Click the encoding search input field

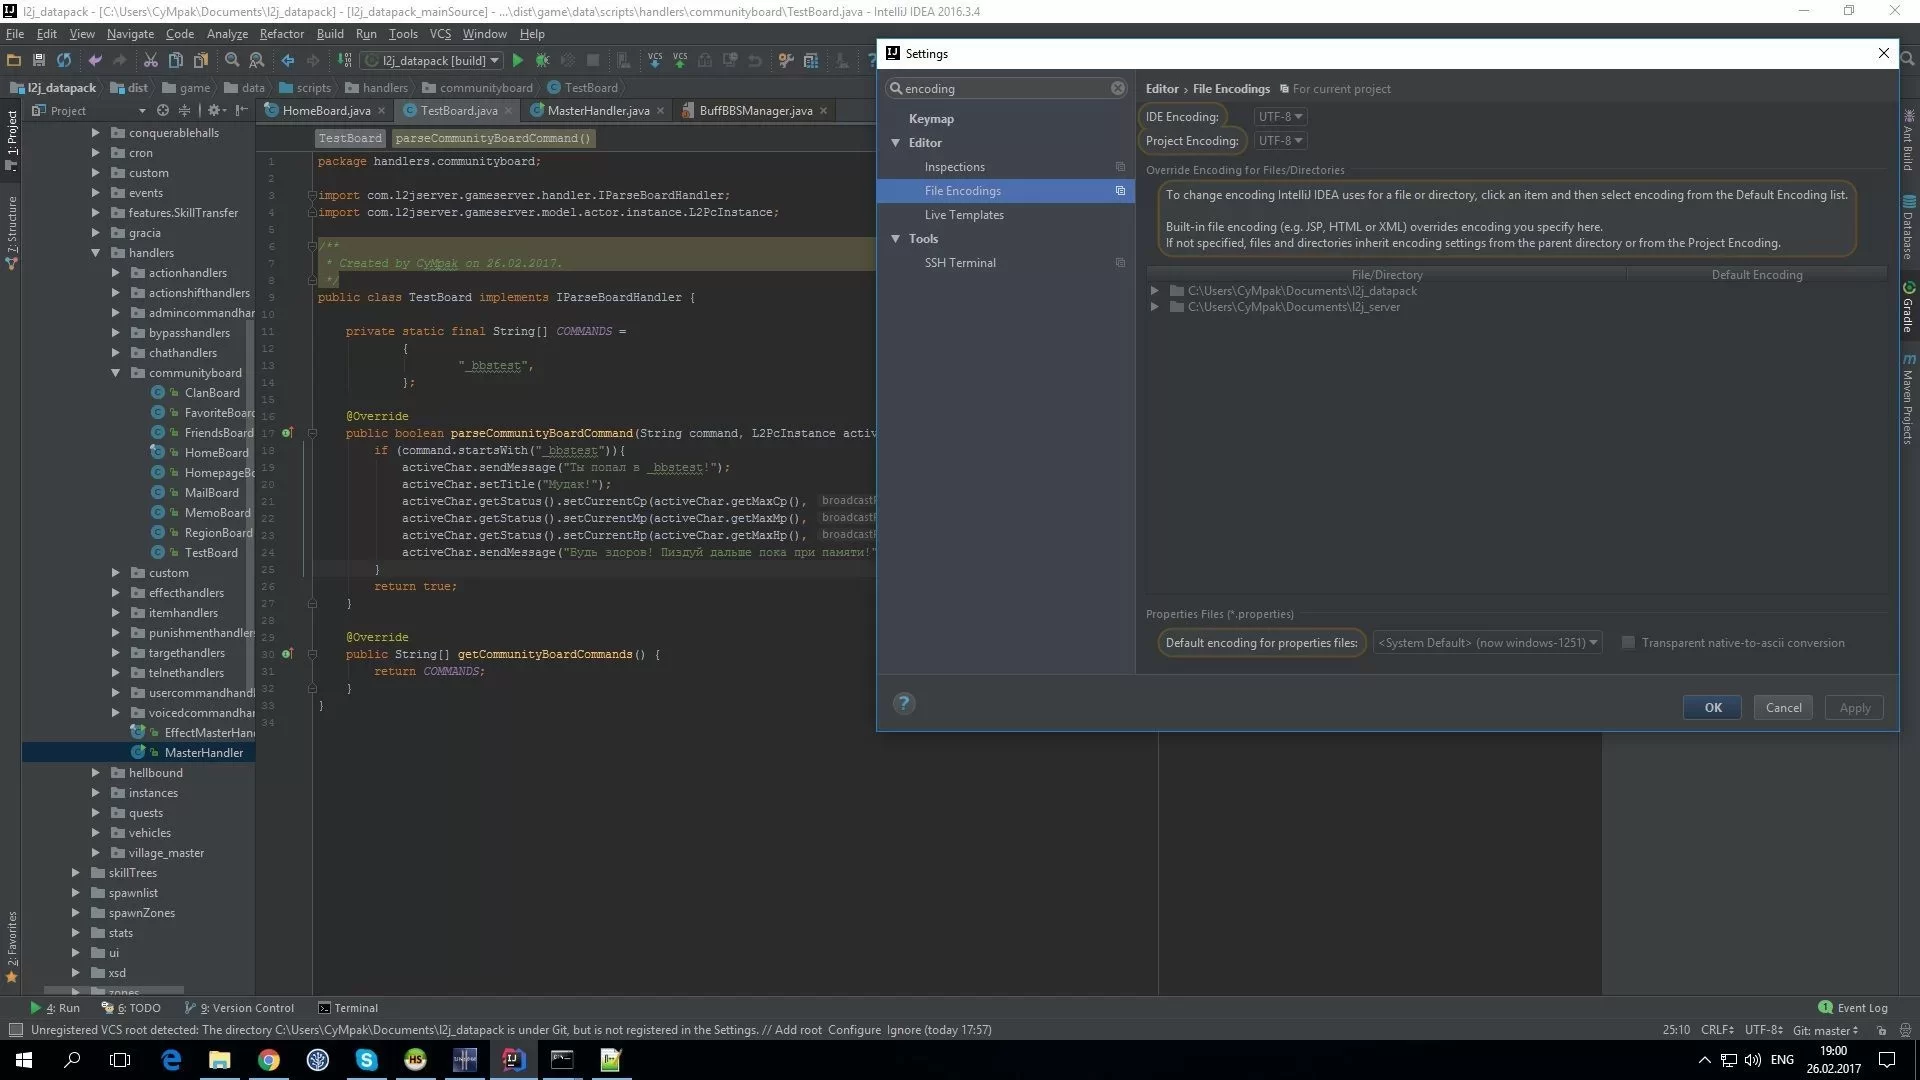tap(1005, 88)
